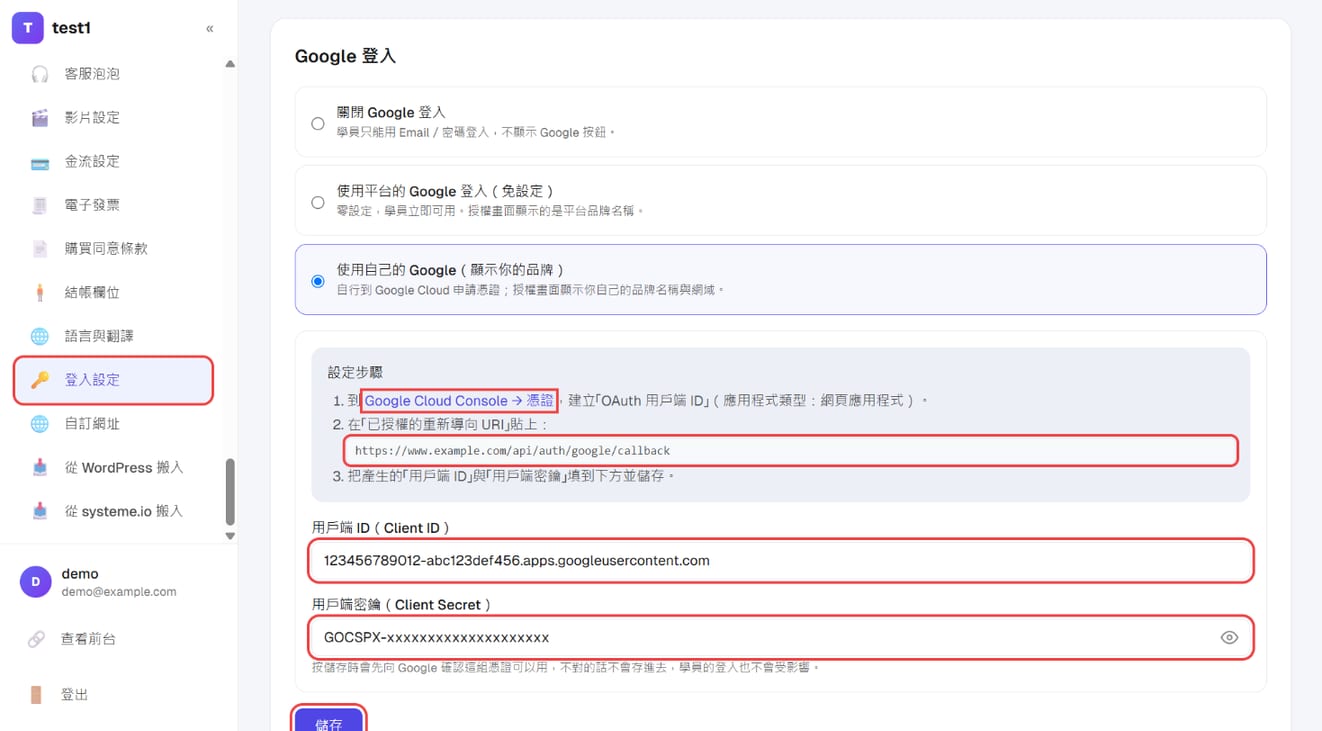Screen dimensions: 1322x731
Task: Click the person icon beside 結帳欄位
Action: click(40, 293)
